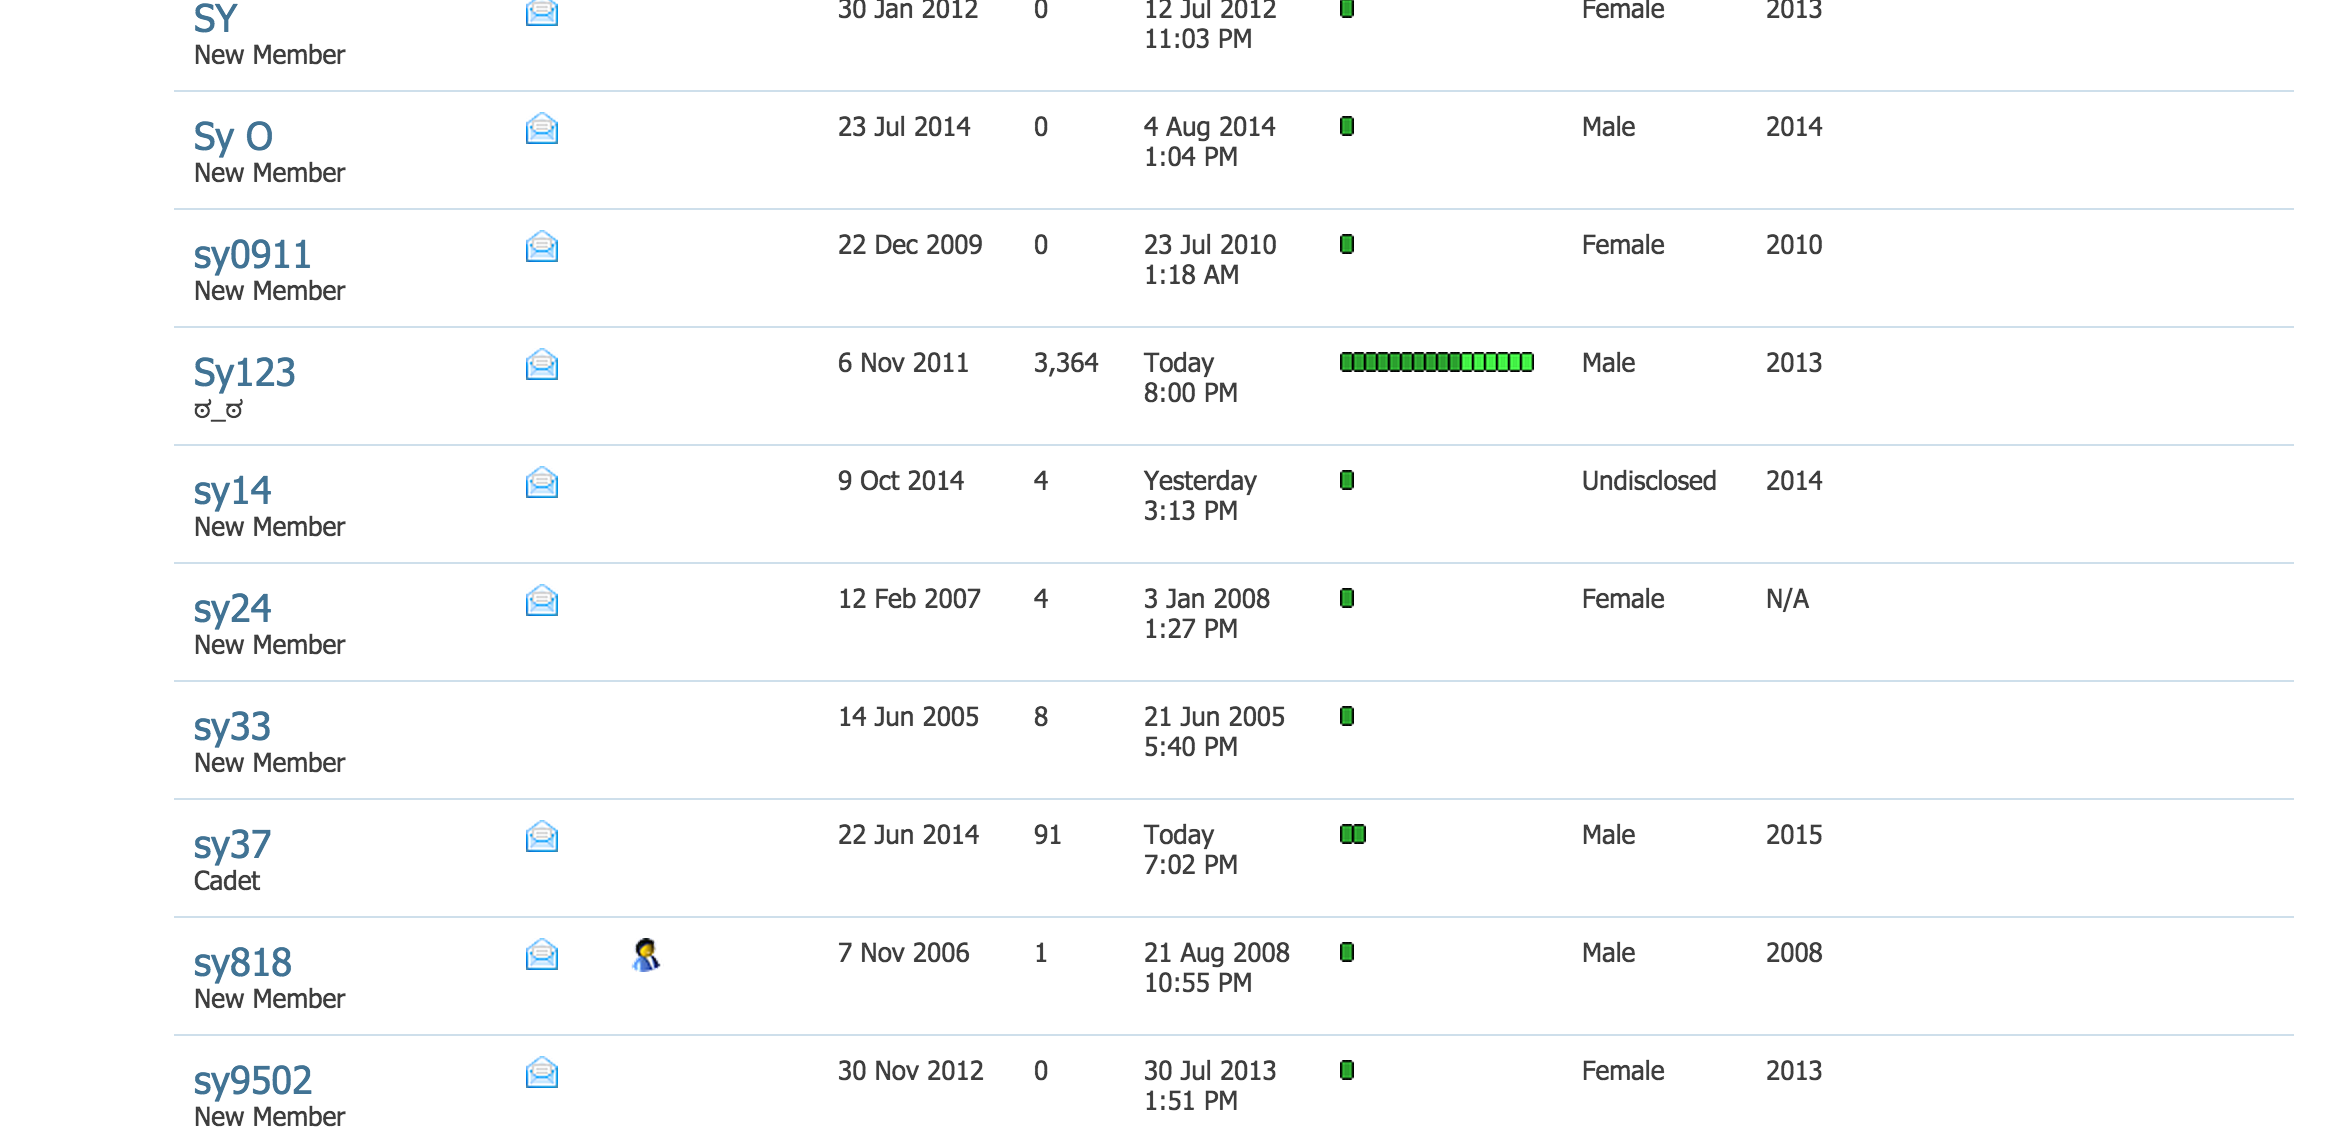Open the sy0911 profile link
The image size is (2326, 1138).
click(252, 254)
